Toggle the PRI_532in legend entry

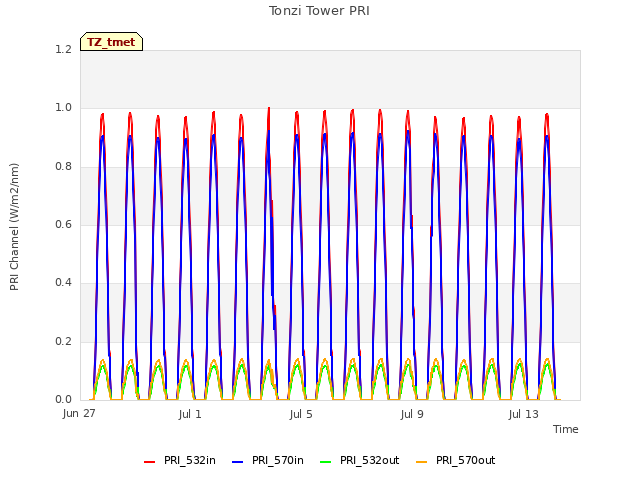(180, 461)
